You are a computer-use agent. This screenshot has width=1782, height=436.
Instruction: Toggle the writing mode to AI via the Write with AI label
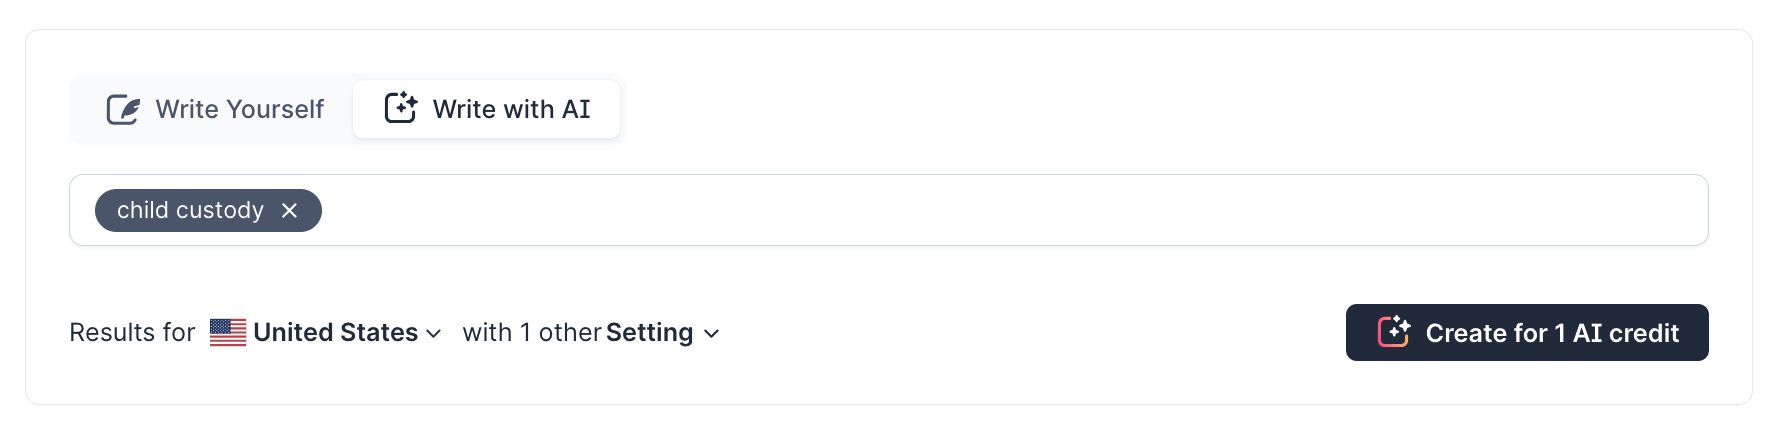[x=512, y=109]
